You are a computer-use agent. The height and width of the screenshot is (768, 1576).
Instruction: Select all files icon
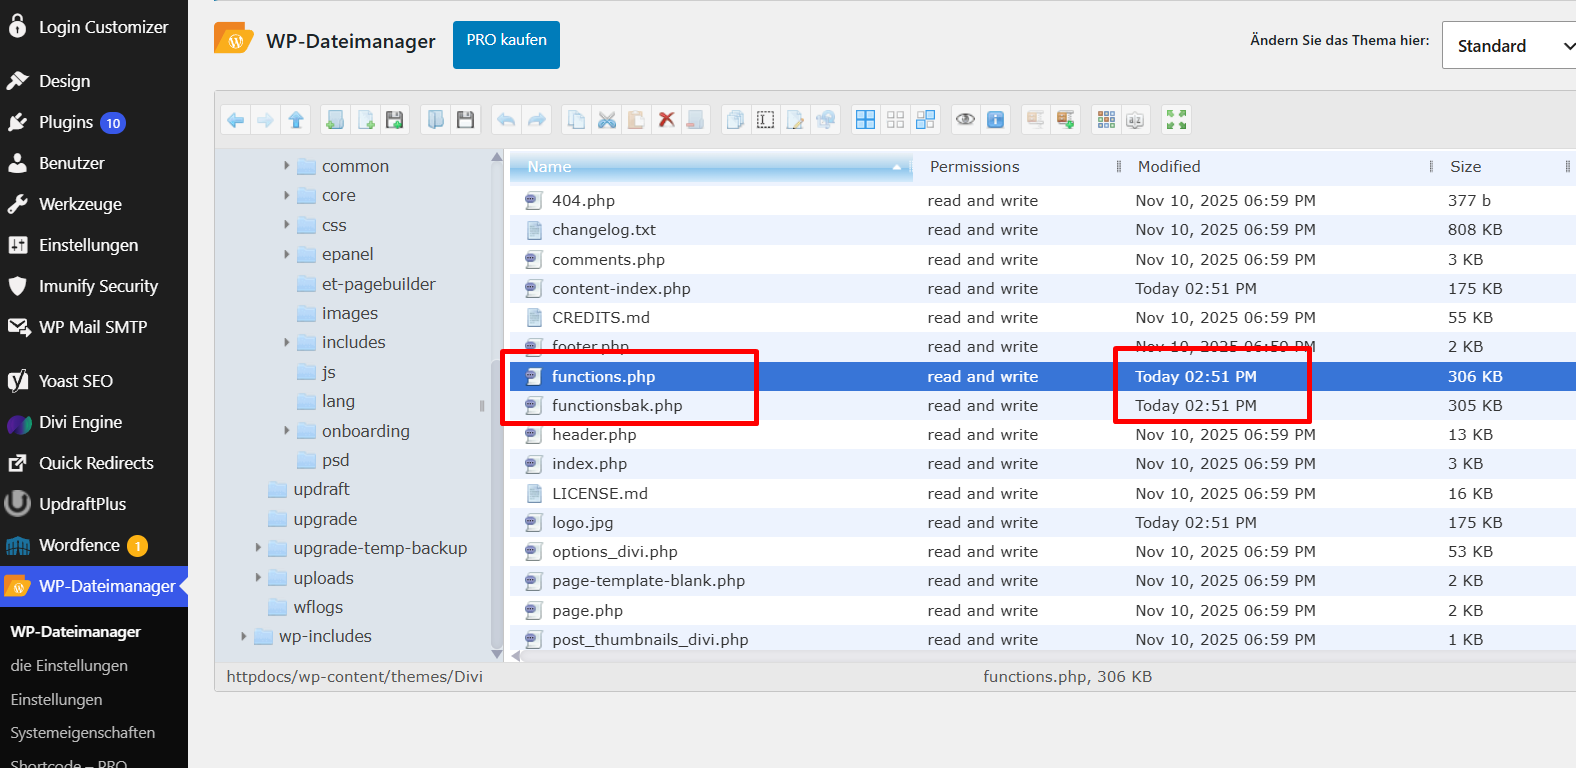(x=866, y=120)
